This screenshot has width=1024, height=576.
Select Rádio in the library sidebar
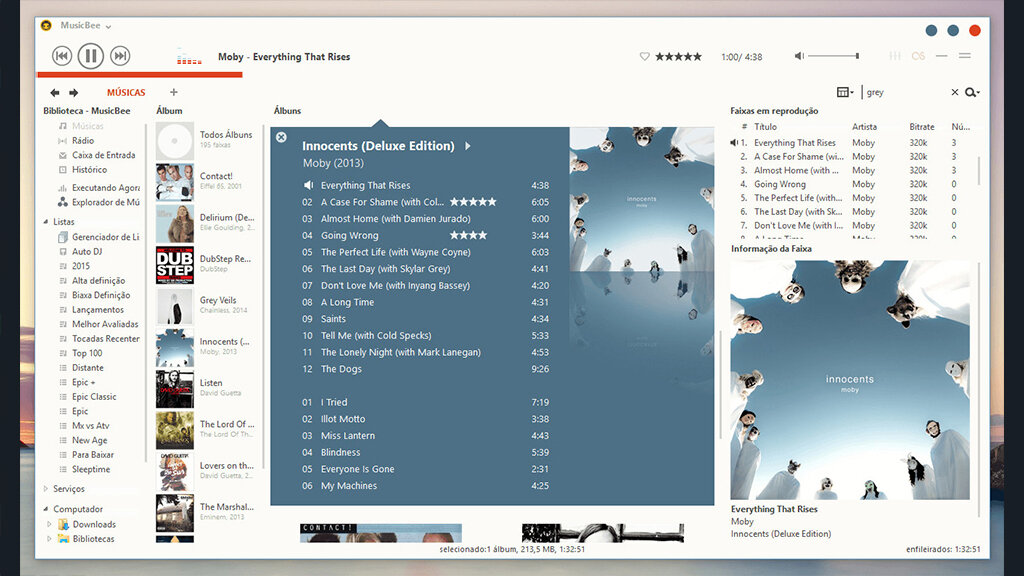click(x=83, y=140)
